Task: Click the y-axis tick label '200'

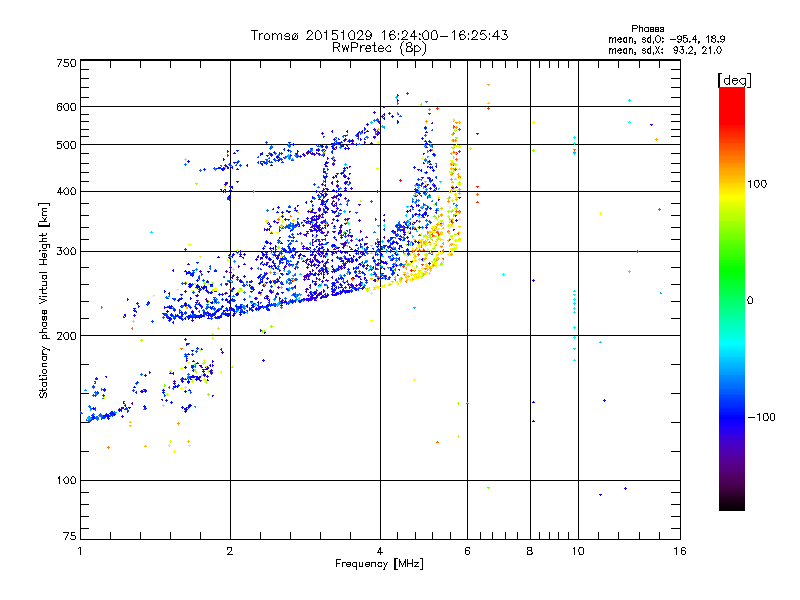Action: tap(66, 336)
